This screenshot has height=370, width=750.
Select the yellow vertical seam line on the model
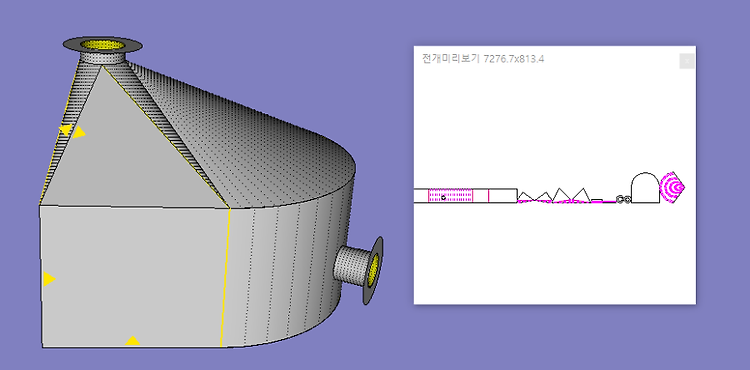pos(225,277)
